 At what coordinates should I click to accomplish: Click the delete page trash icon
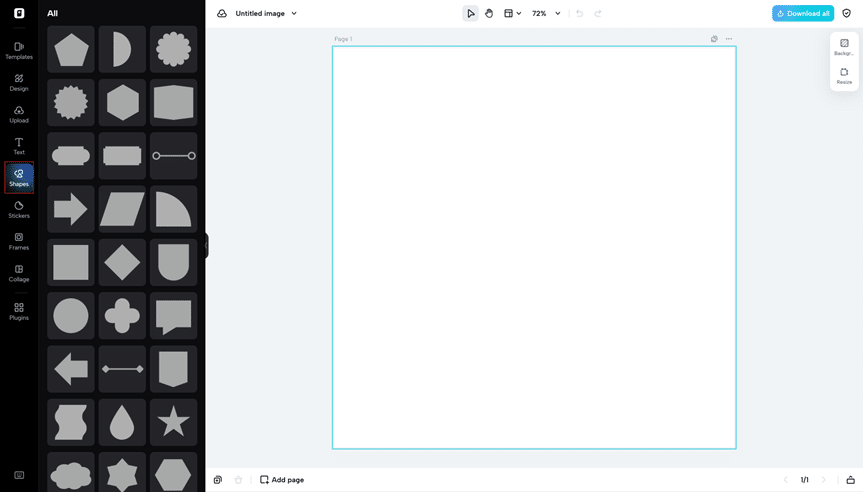click(x=238, y=480)
